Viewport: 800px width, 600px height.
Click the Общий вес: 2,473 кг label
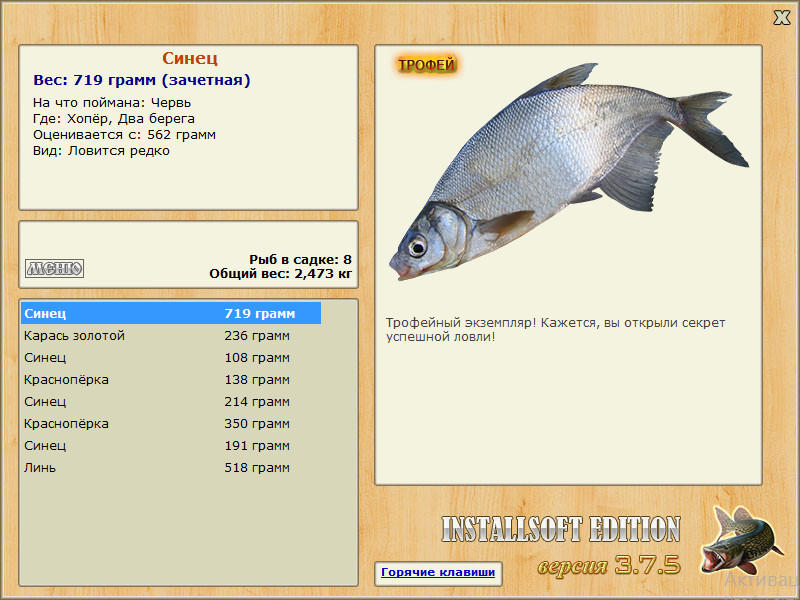click(281, 274)
